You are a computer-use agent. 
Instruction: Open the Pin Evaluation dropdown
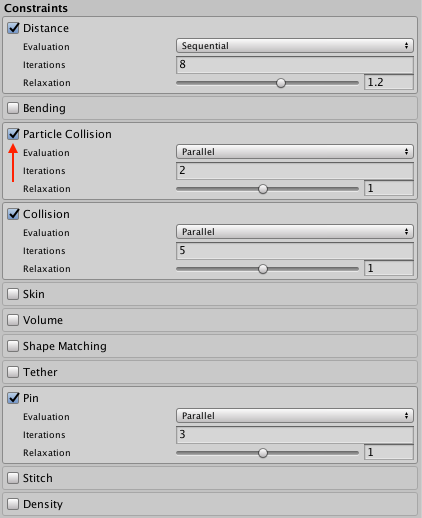[295, 416]
